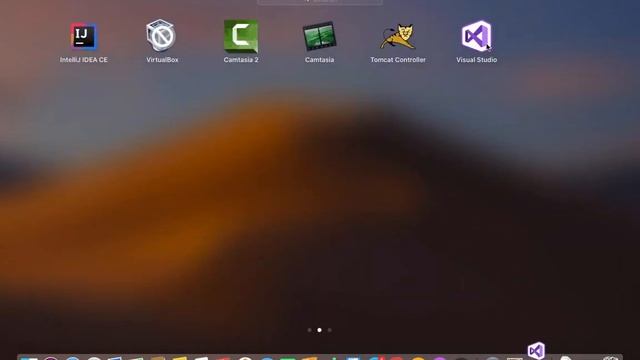
Task: Click the 'VirtualBox' label
Action: (x=162, y=60)
